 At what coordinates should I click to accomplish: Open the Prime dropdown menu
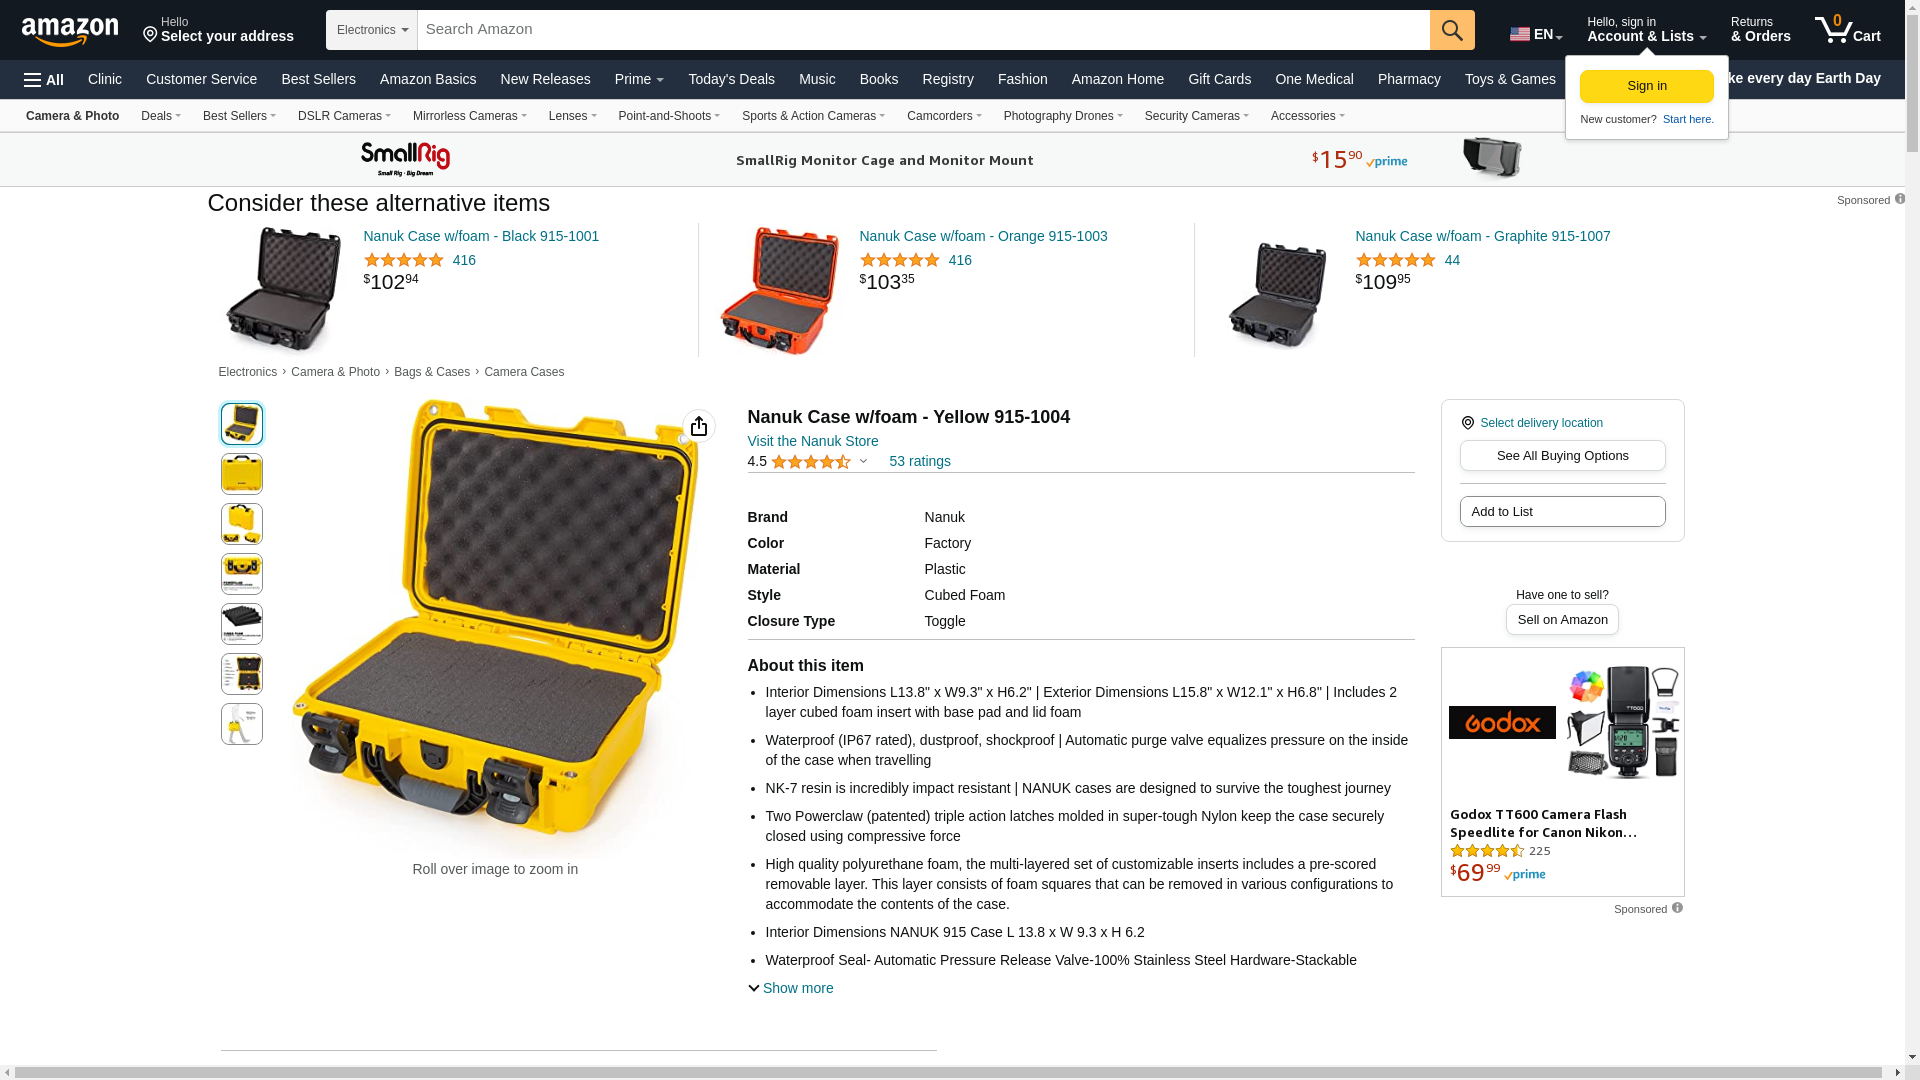pyautogui.click(x=639, y=79)
